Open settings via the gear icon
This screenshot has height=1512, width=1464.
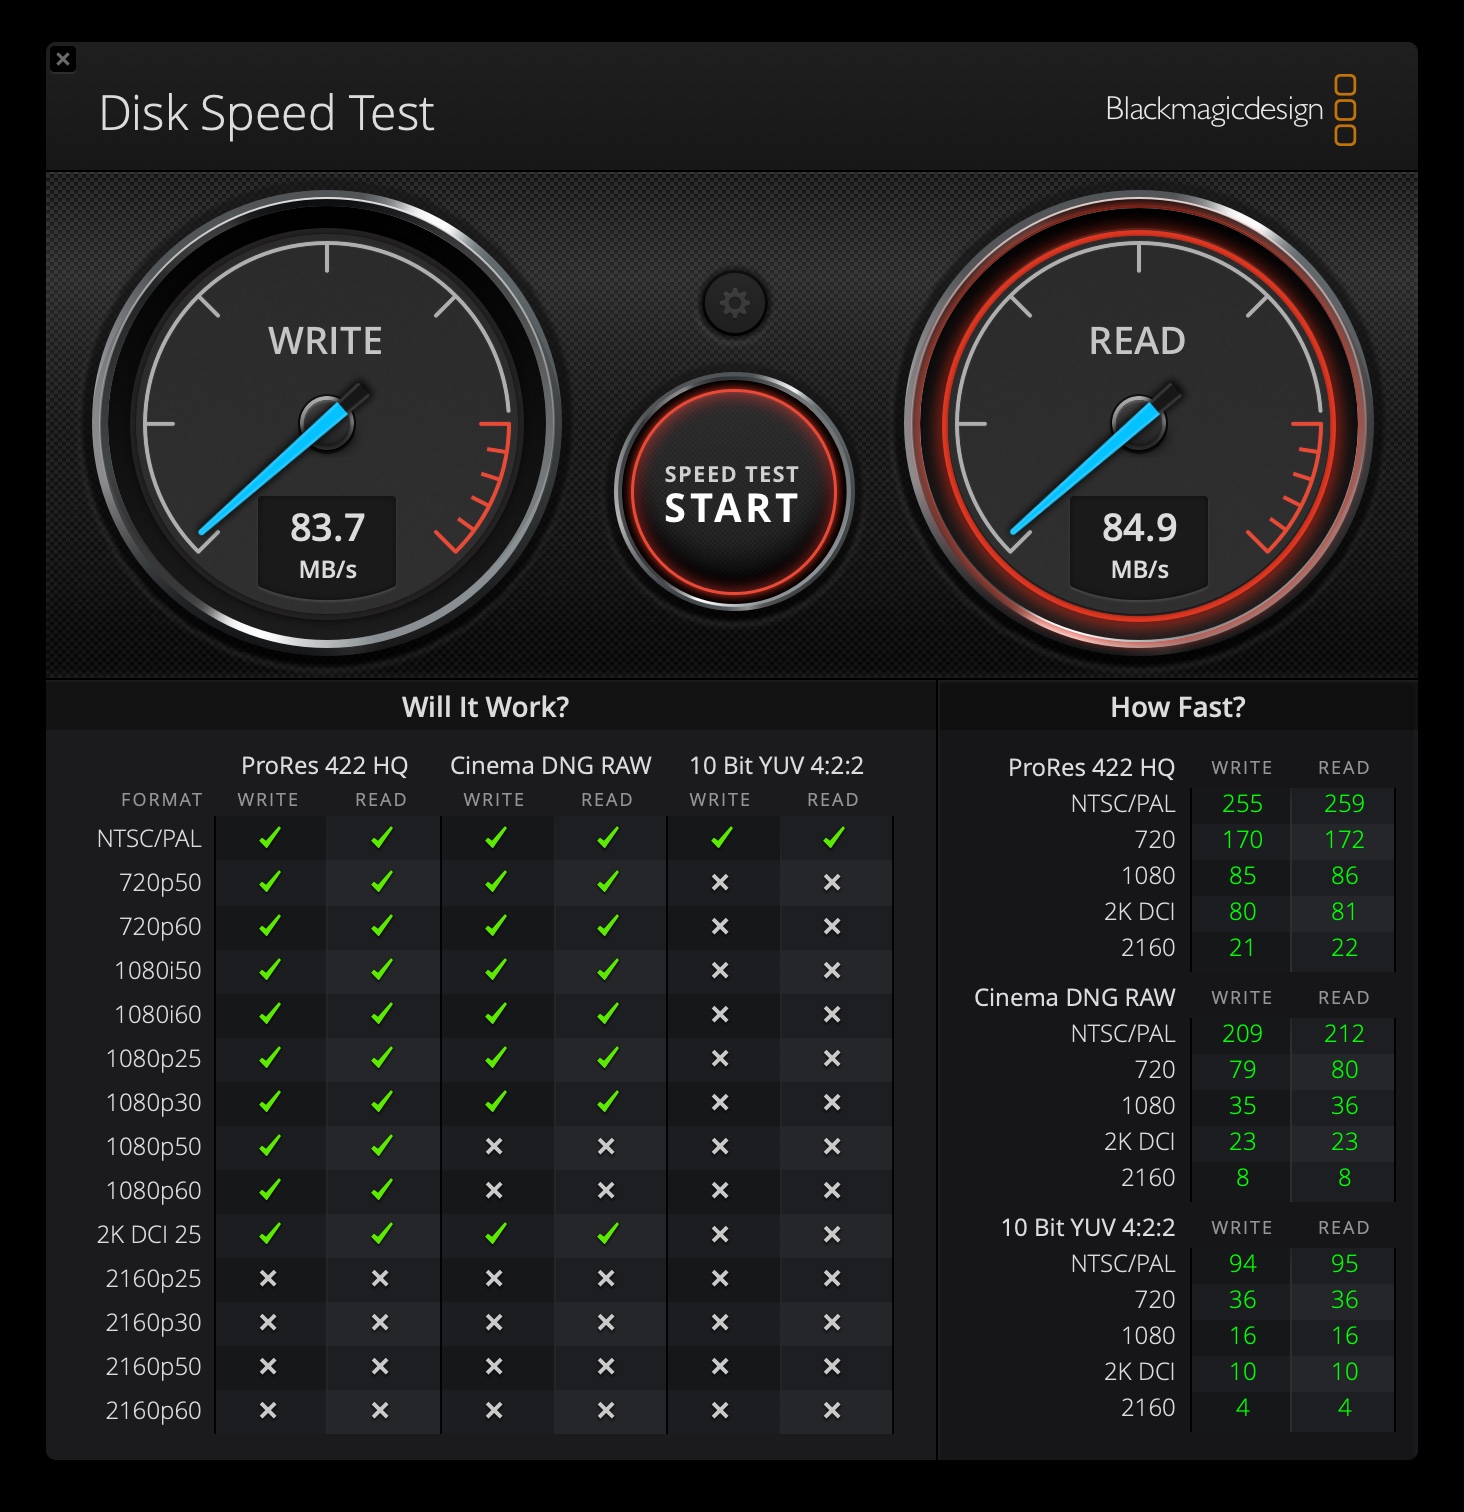(734, 303)
